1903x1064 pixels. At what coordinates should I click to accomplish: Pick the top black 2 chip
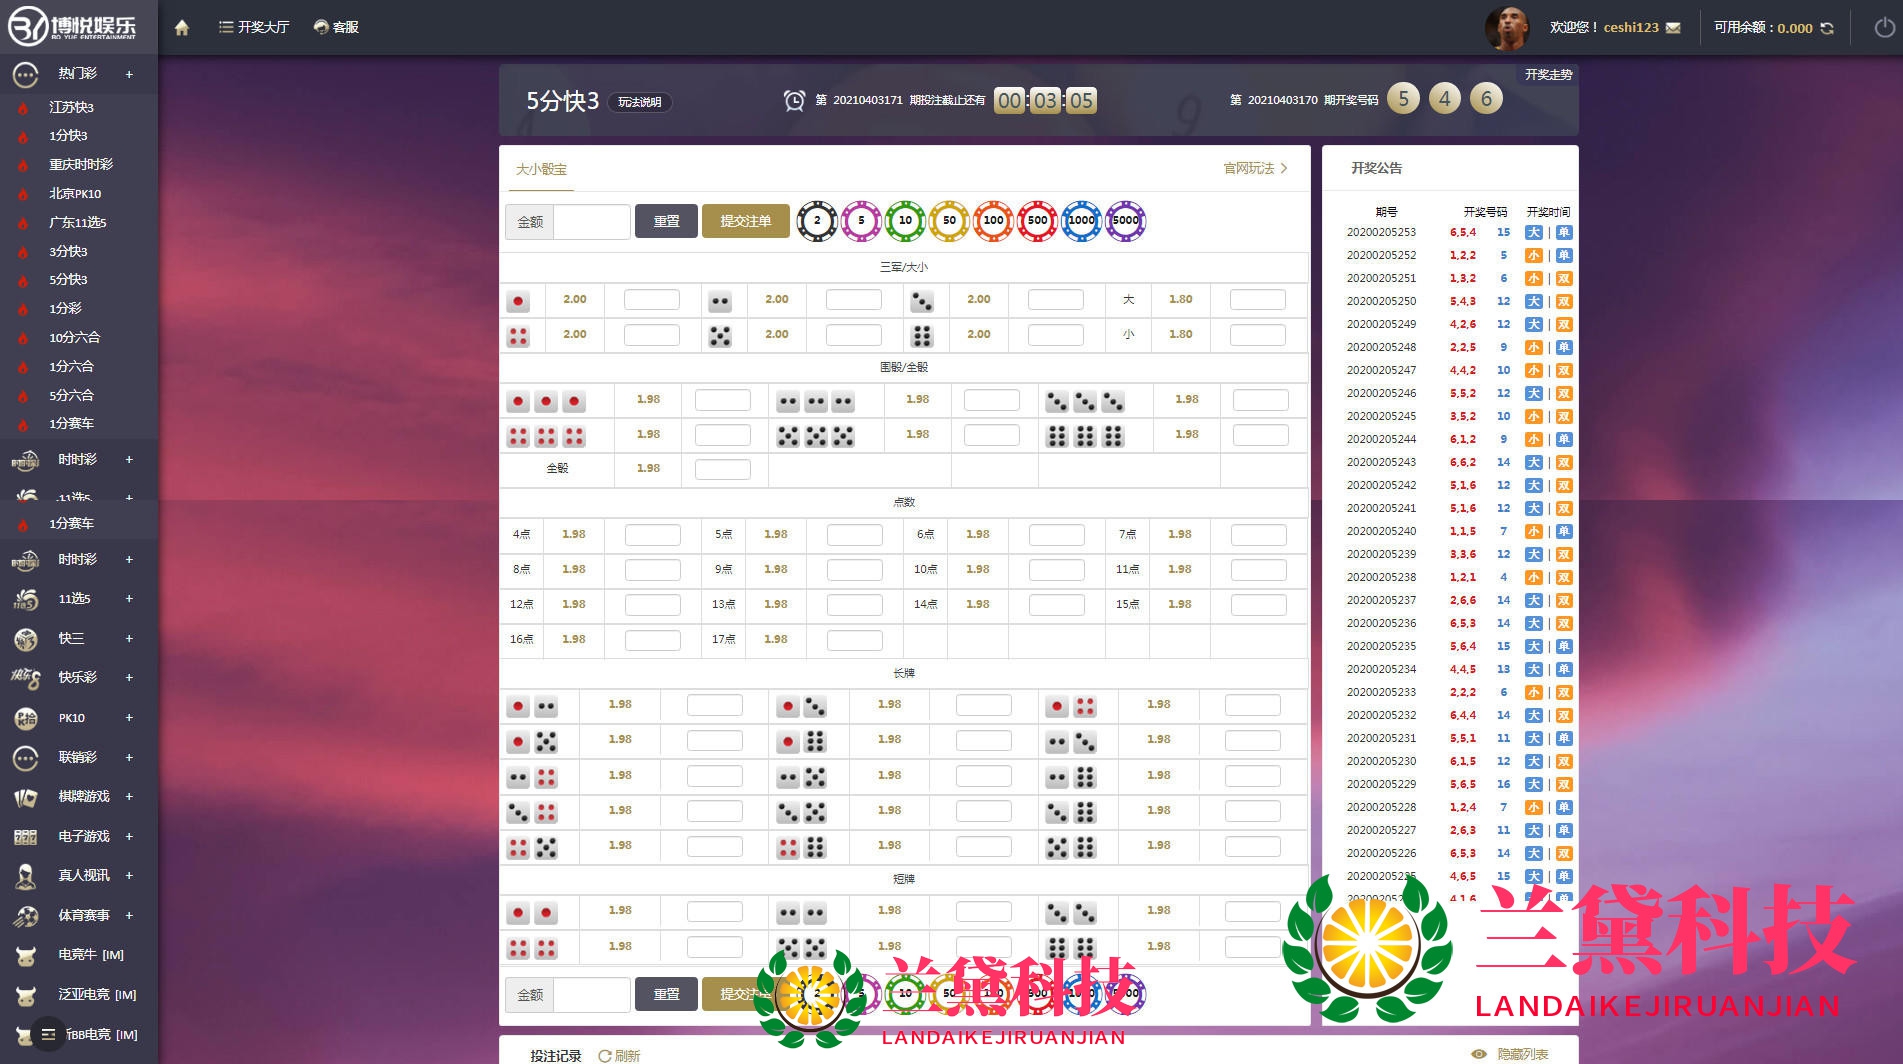[x=817, y=221]
